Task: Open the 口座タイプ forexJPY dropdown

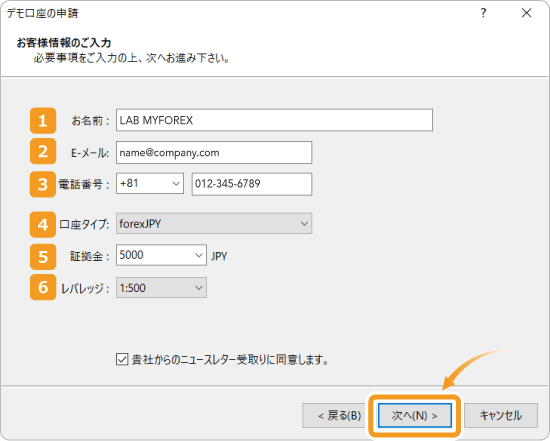Action: 214,223
